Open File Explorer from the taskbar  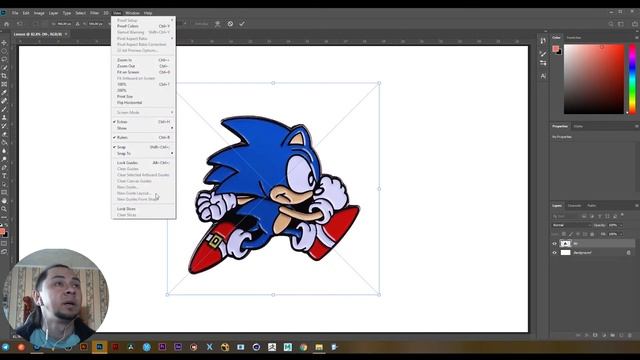pos(319,347)
